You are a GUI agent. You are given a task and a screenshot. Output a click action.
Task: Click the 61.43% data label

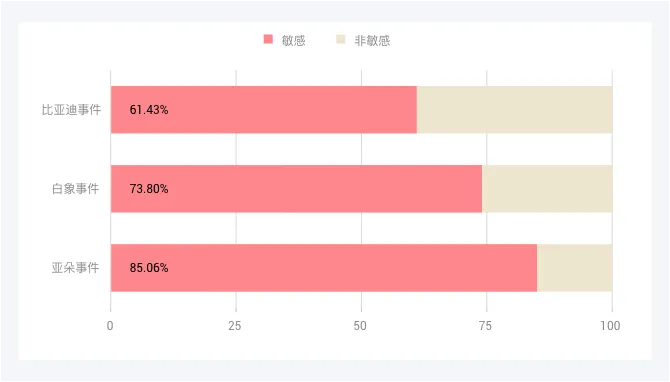pos(149,110)
